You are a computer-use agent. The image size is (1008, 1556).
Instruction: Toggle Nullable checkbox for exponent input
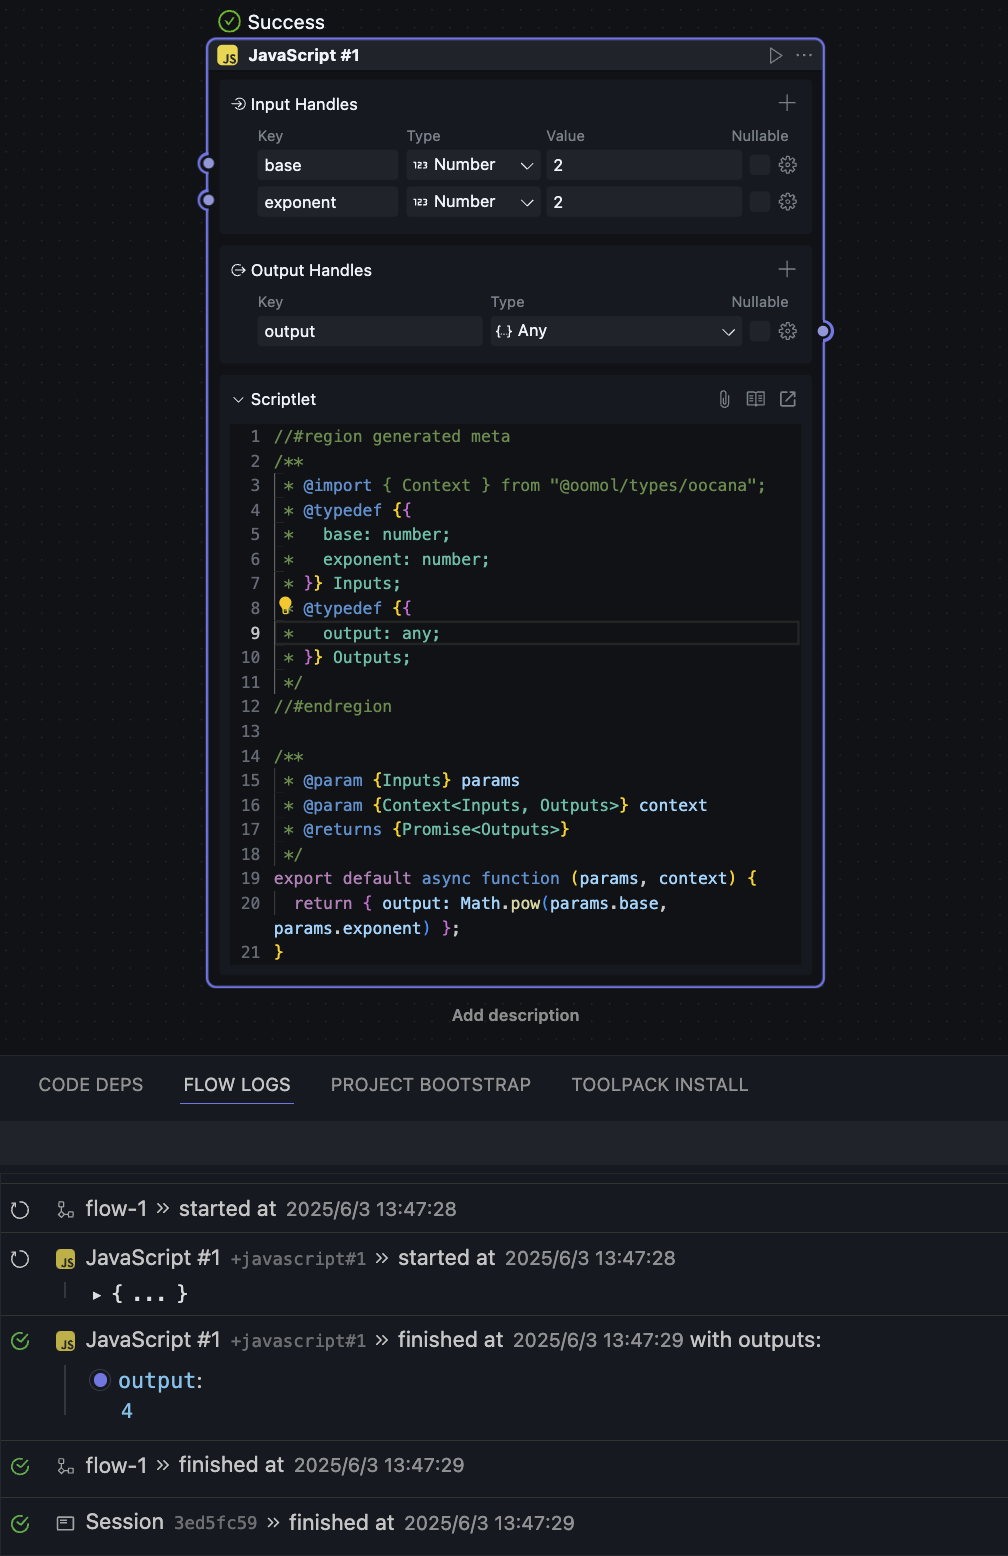(x=760, y=202)
